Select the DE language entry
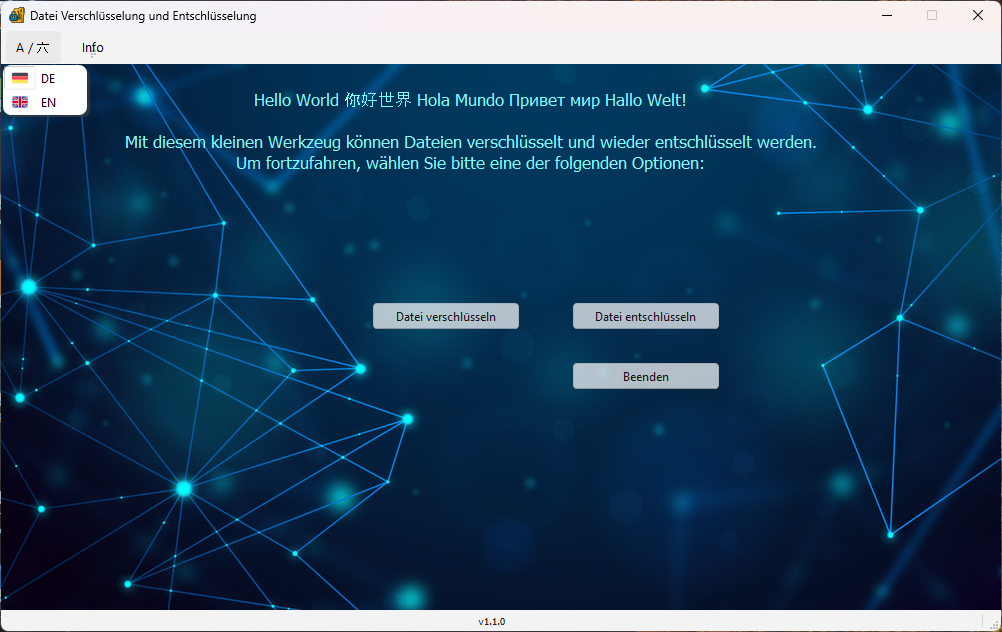 coord(47,79)
